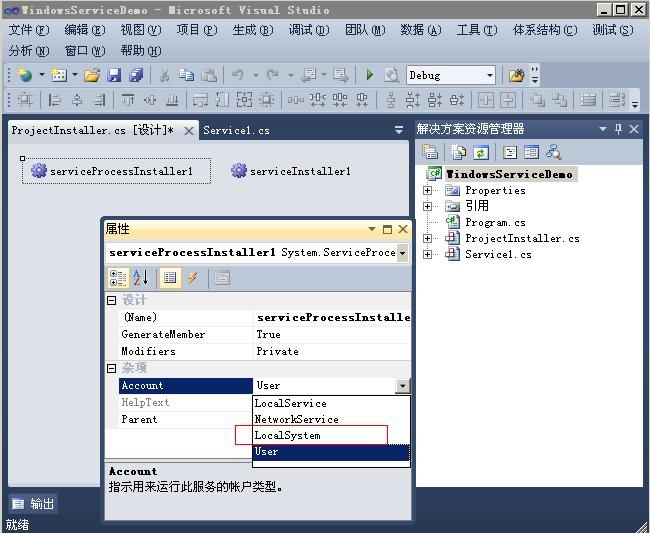Open the 帮助(H) help menu
Image resolution: width=650 pixels, height=533 pixels.
point(141,51)
